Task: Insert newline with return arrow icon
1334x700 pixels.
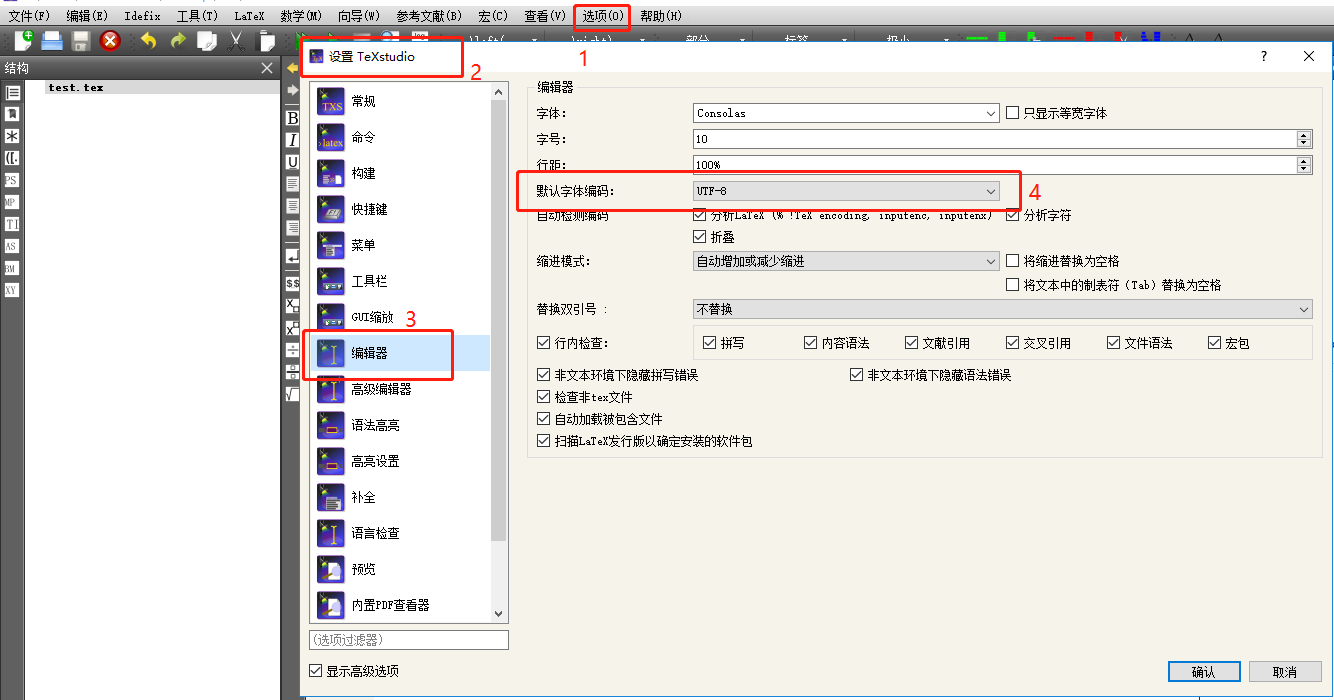Action: (292, 257)
